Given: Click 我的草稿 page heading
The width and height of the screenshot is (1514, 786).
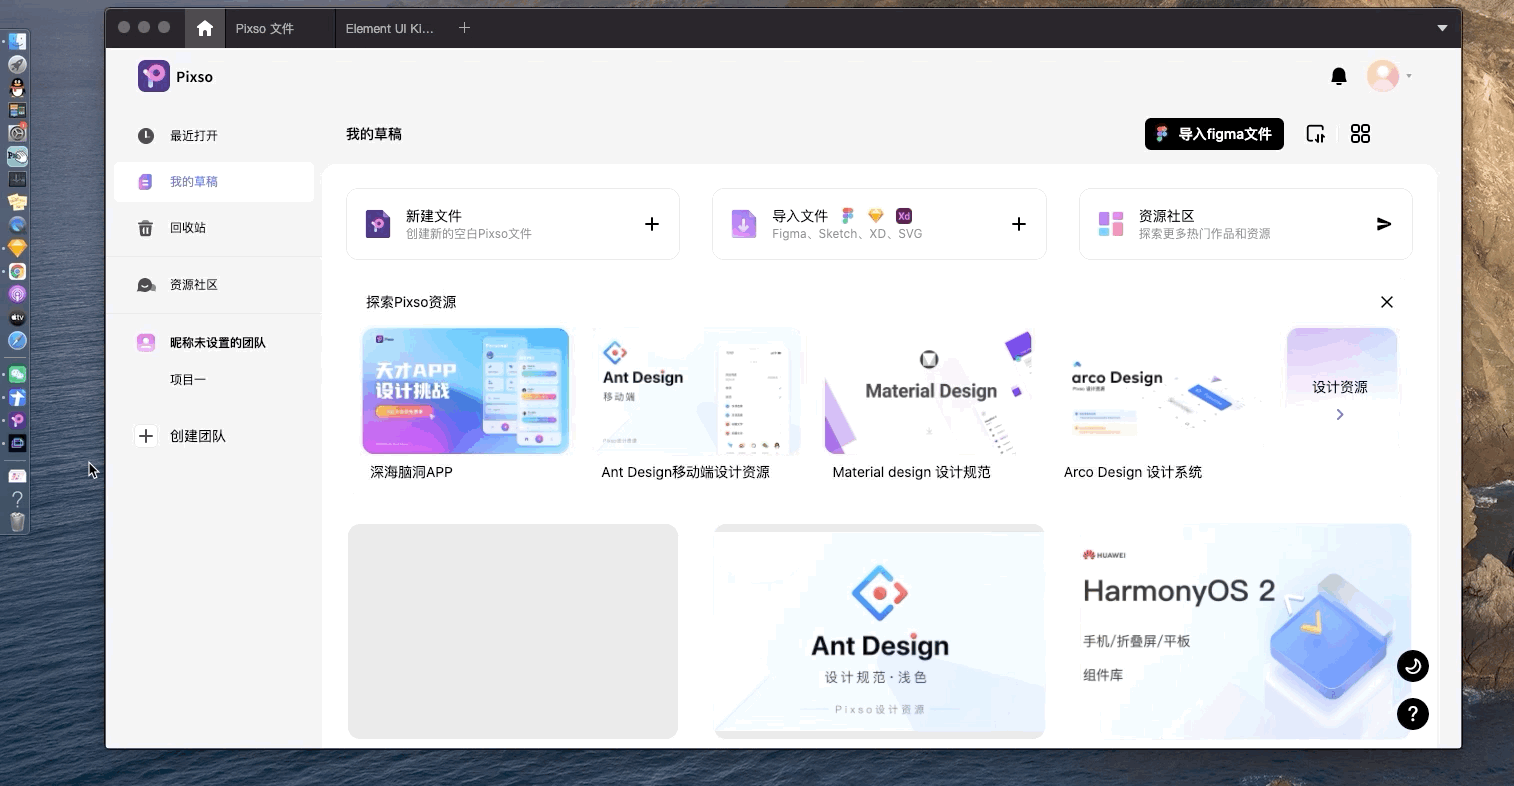Looking at the screenshot, I should 374,134.
